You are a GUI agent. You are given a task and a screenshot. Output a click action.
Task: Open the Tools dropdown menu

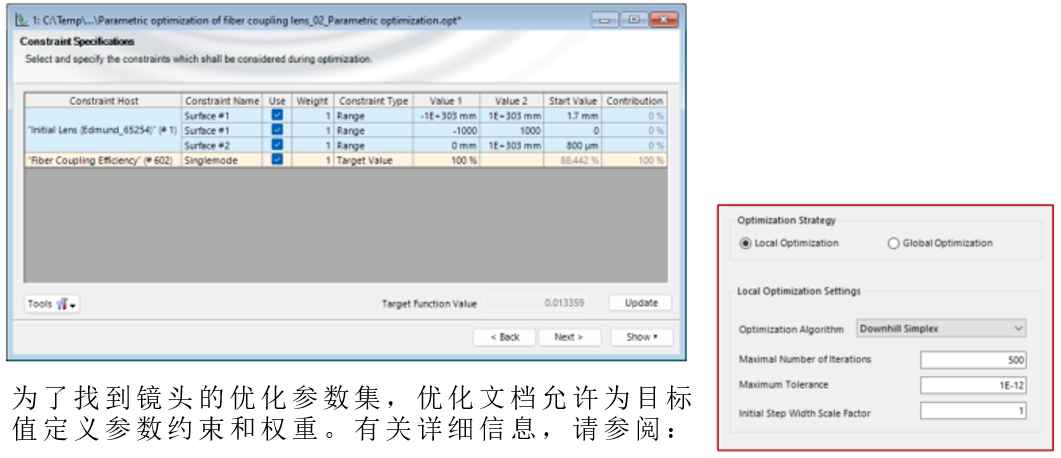53,304
